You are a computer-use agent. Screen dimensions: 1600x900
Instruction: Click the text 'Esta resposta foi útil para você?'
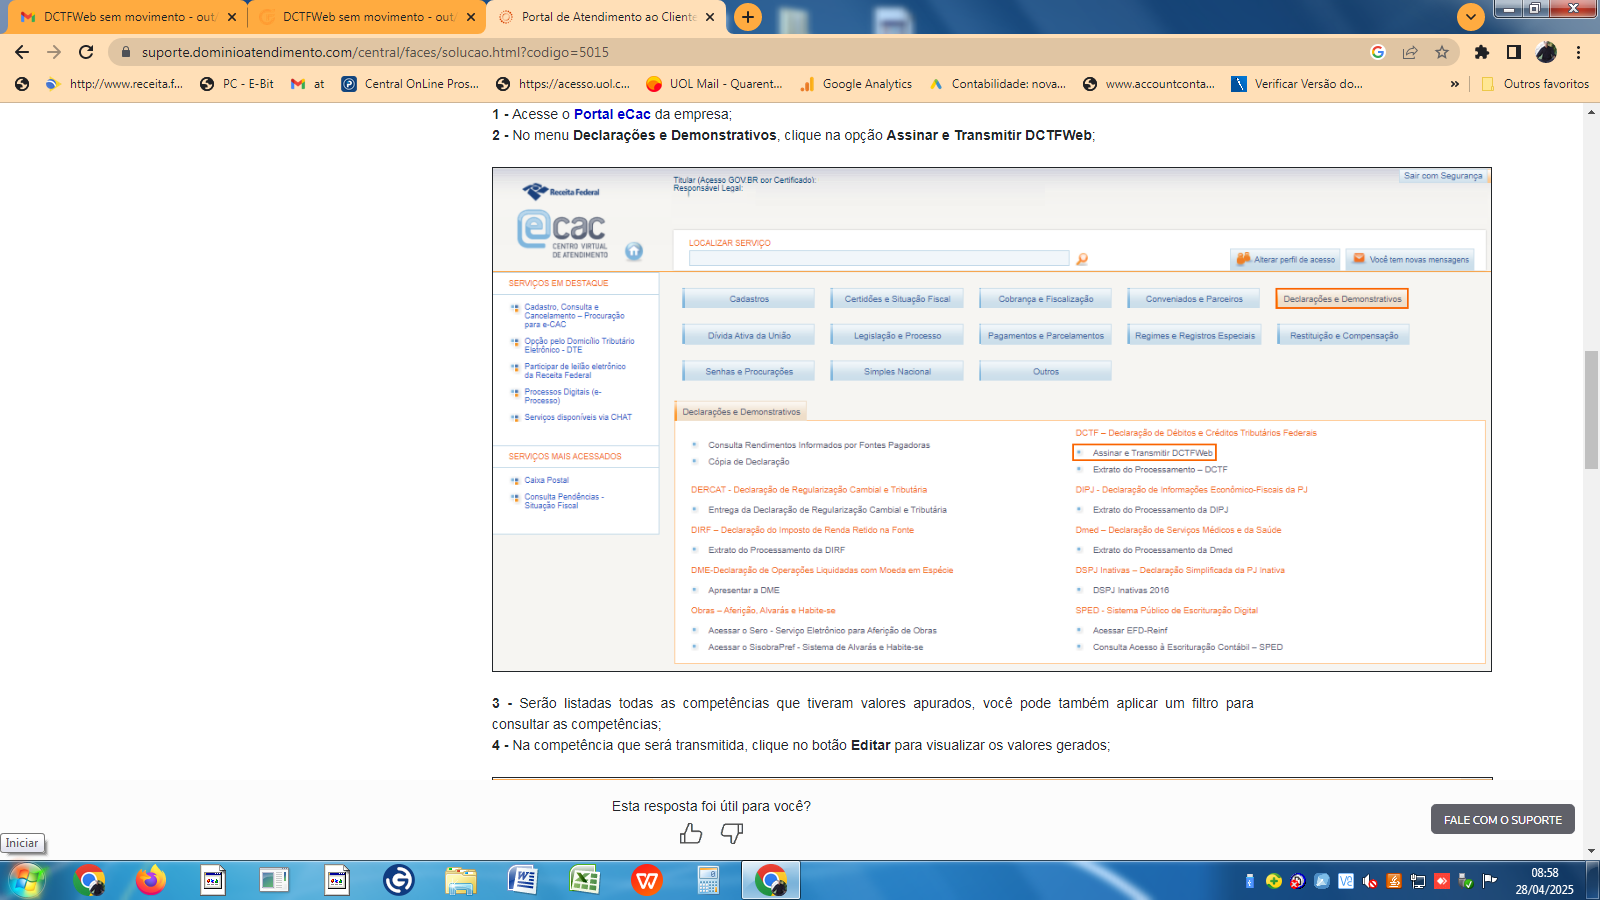point(711,806)
